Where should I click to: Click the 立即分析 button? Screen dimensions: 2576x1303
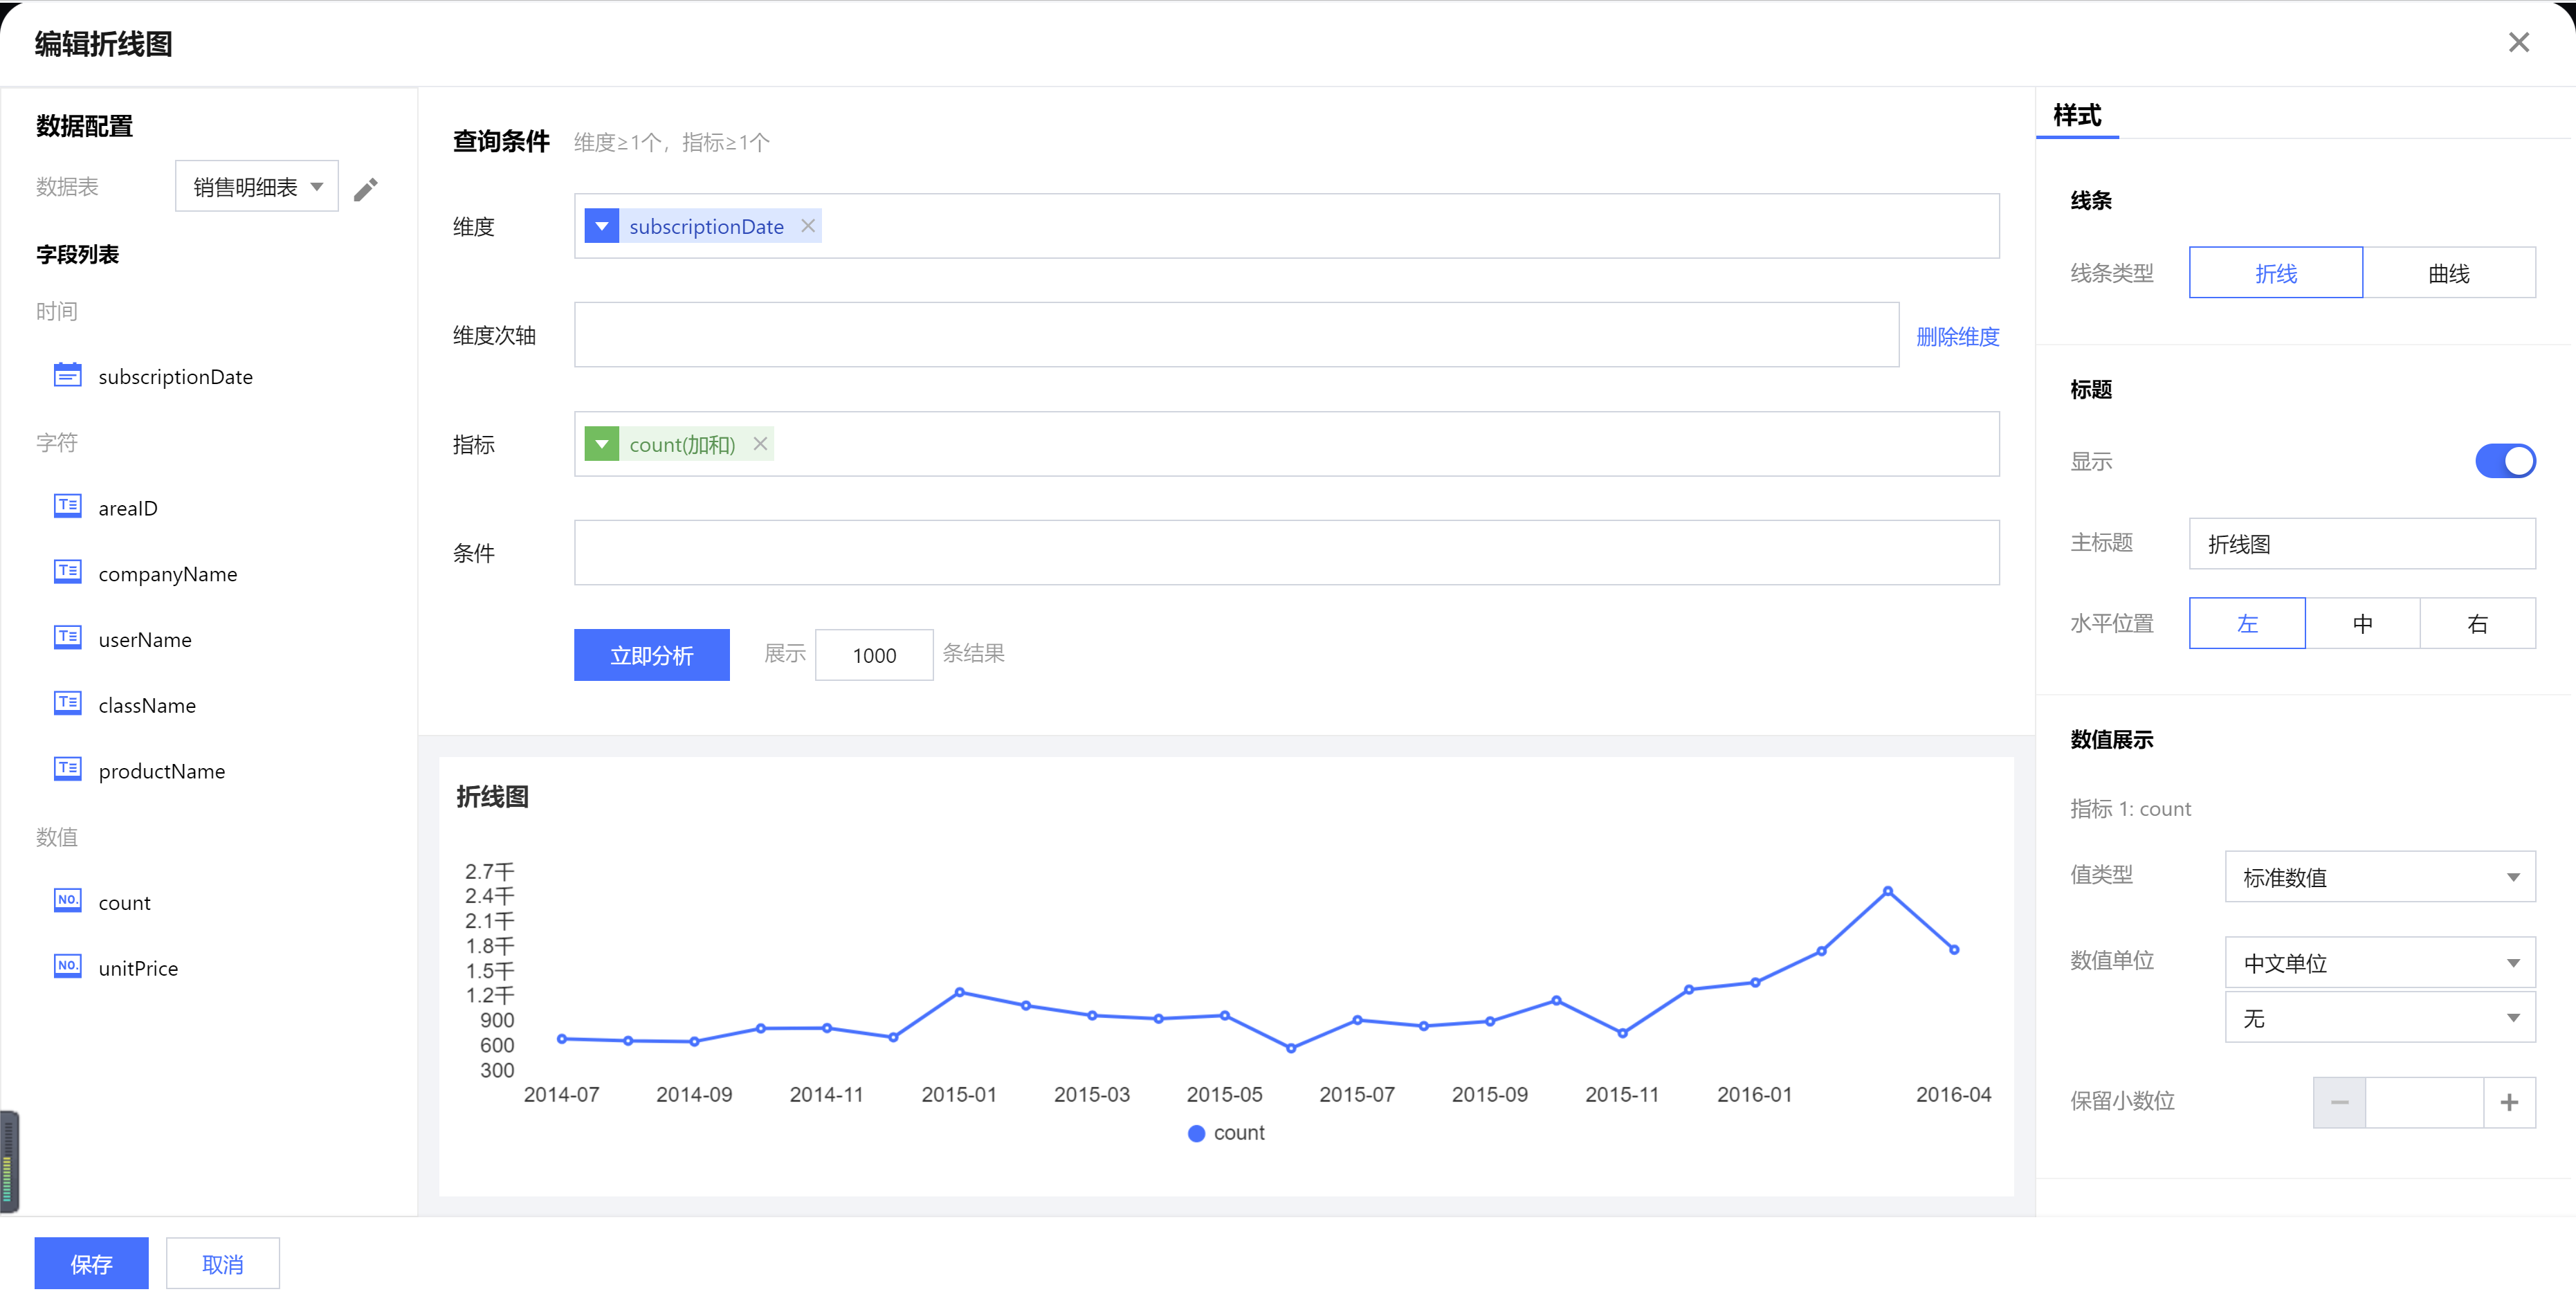651,655
